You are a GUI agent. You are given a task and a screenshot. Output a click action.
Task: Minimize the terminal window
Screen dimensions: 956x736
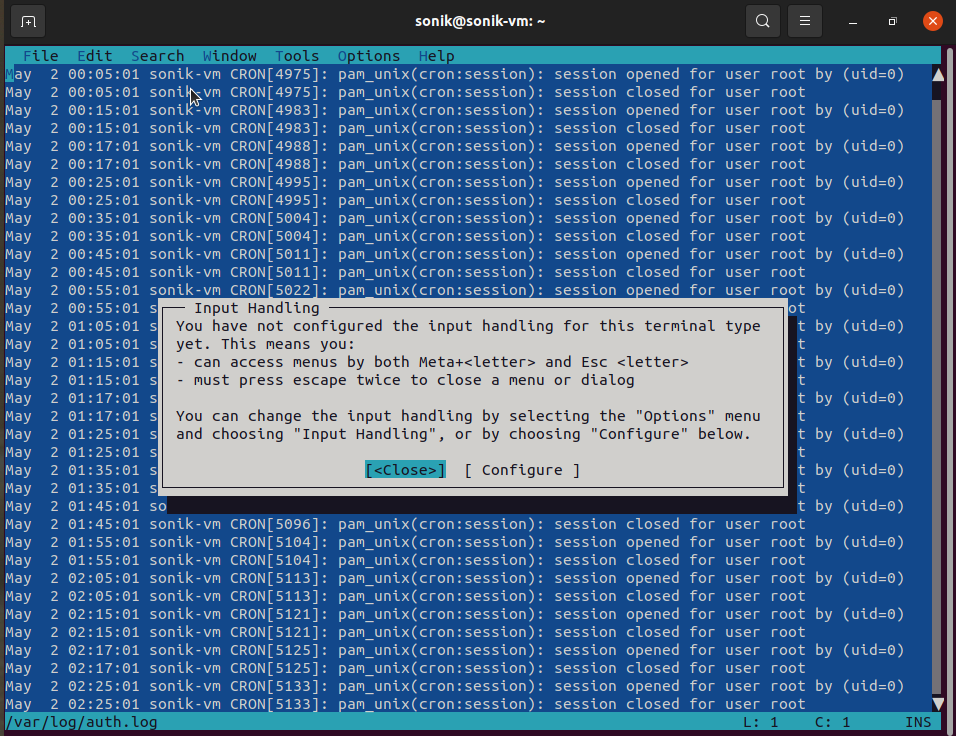(852, 21)
